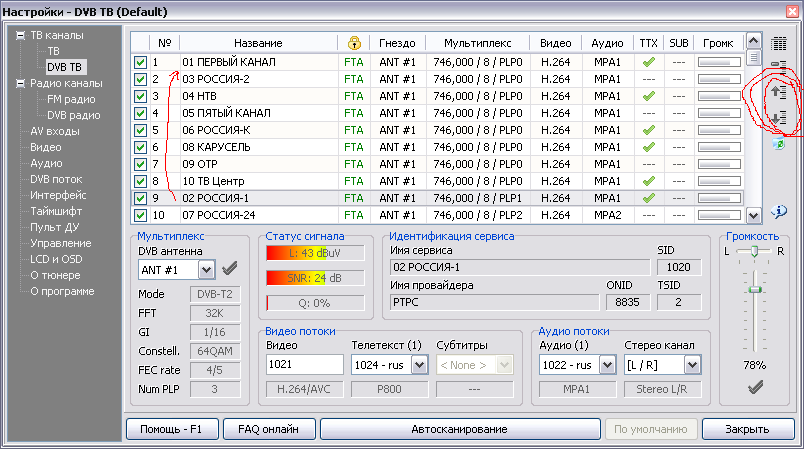Click the recycle bin delete icon

pyautogui.click(x=779, y=145)
